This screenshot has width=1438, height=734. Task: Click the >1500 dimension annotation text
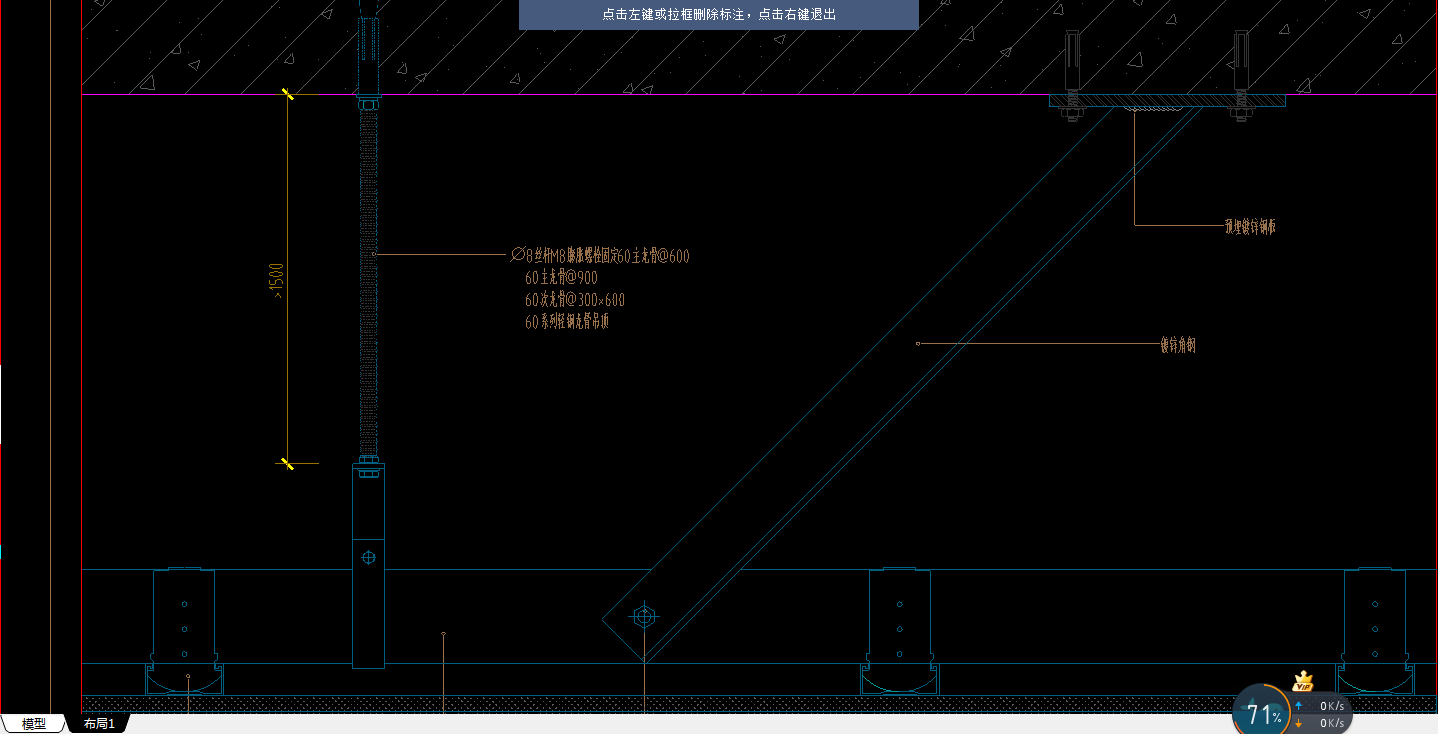pyautogui.click(x=277, y=280)
